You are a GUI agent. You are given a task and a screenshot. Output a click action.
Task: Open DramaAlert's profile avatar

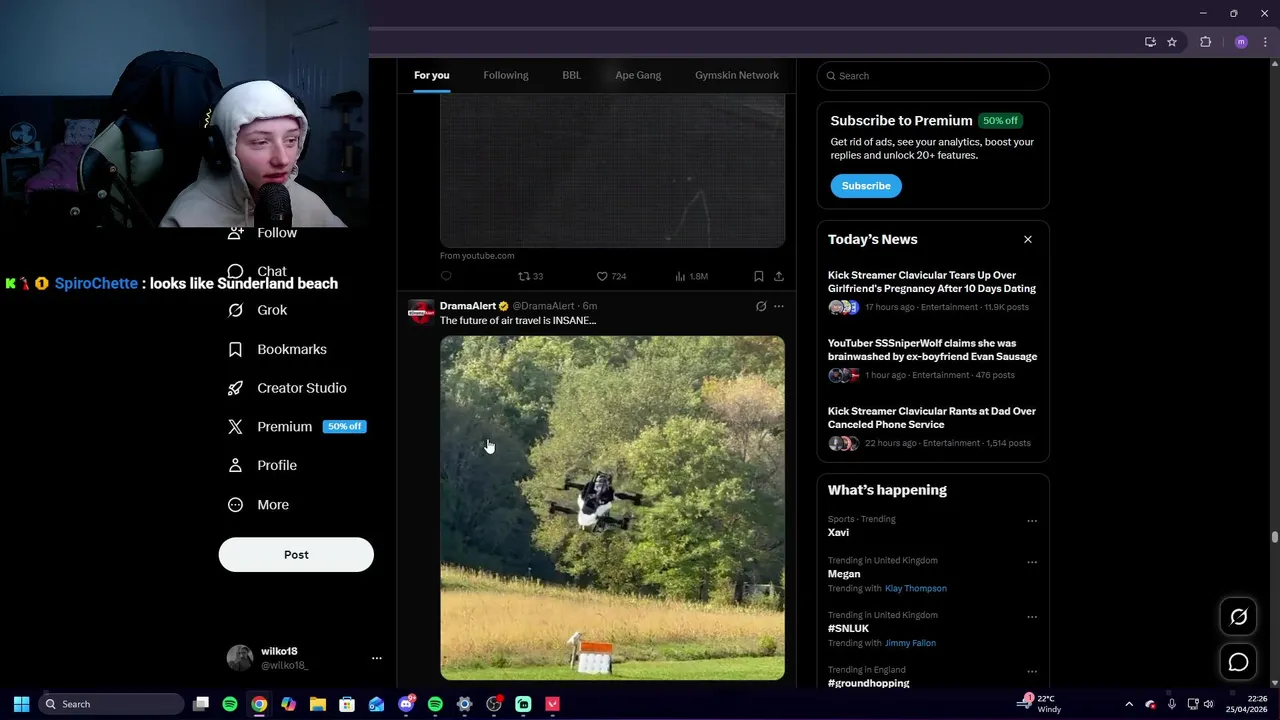point(421,312)
